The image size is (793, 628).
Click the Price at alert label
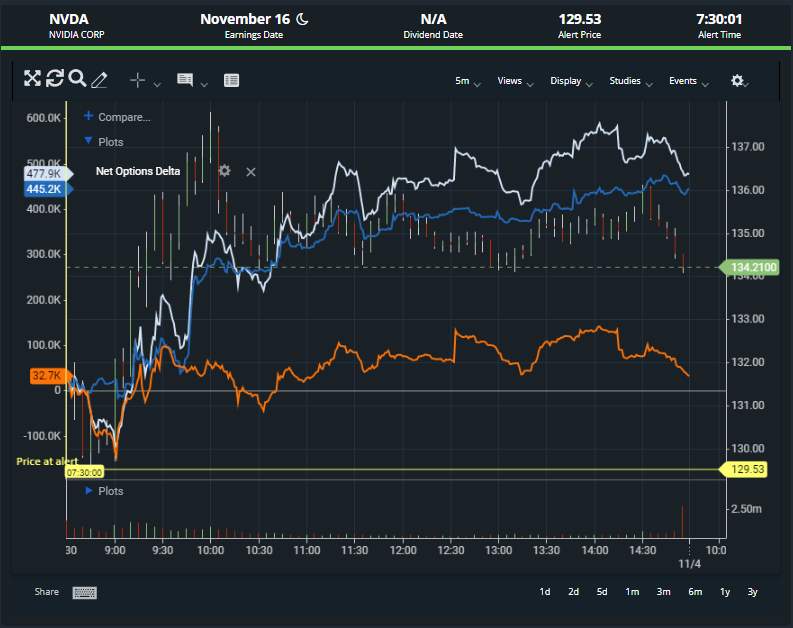pos(47,461)
